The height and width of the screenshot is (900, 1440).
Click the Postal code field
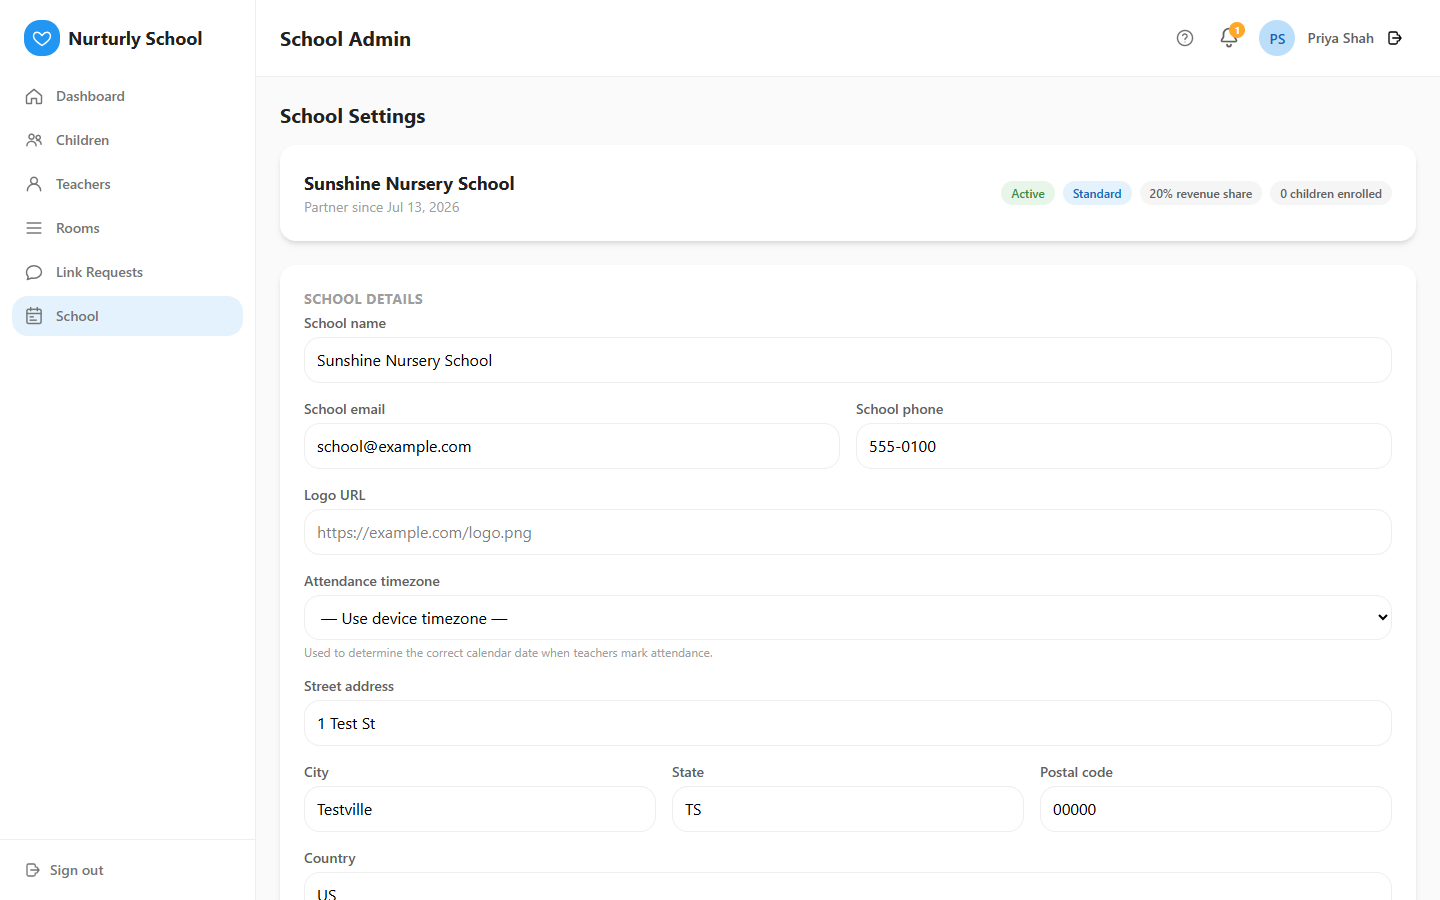(x=1216, y=809)
